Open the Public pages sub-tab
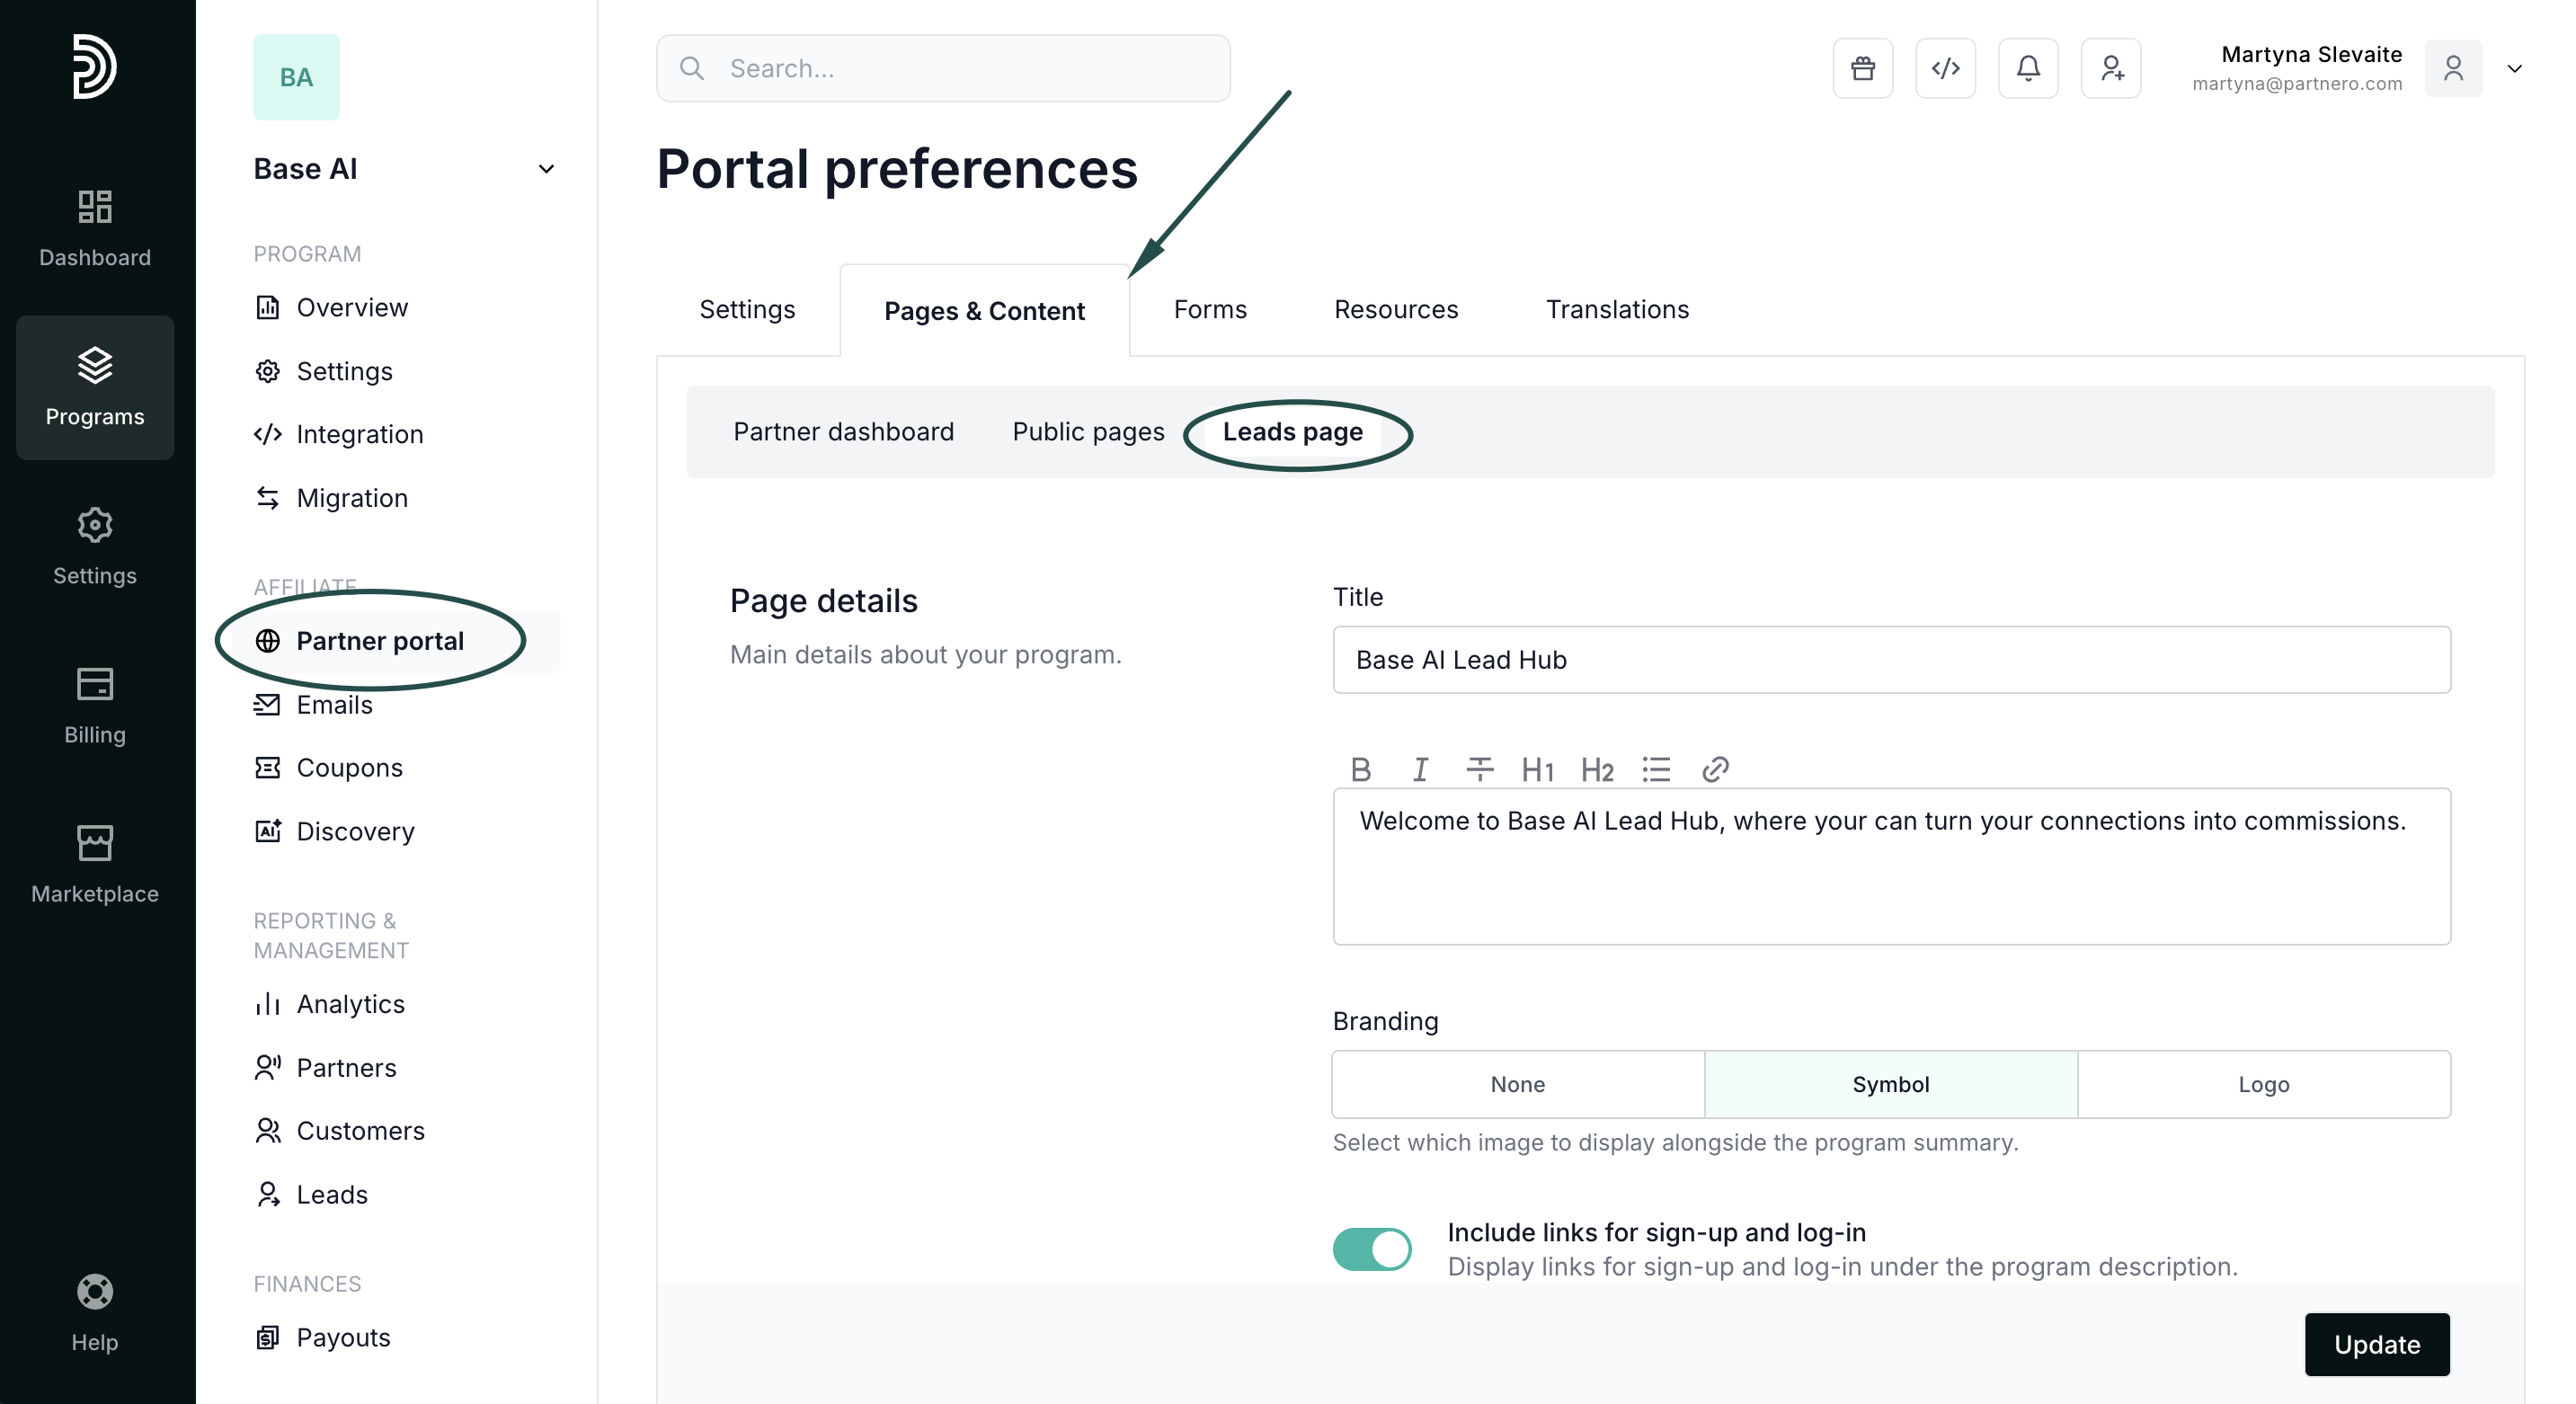Image resolution: width=2576 pixels, height=1404 pixels. (1088, 431)
